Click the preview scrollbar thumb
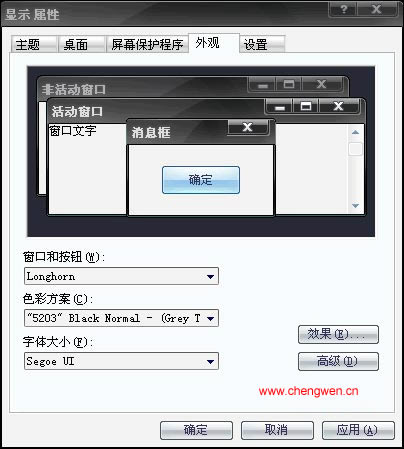The width and height of the screenshot is (404, 449). point(355,149)
